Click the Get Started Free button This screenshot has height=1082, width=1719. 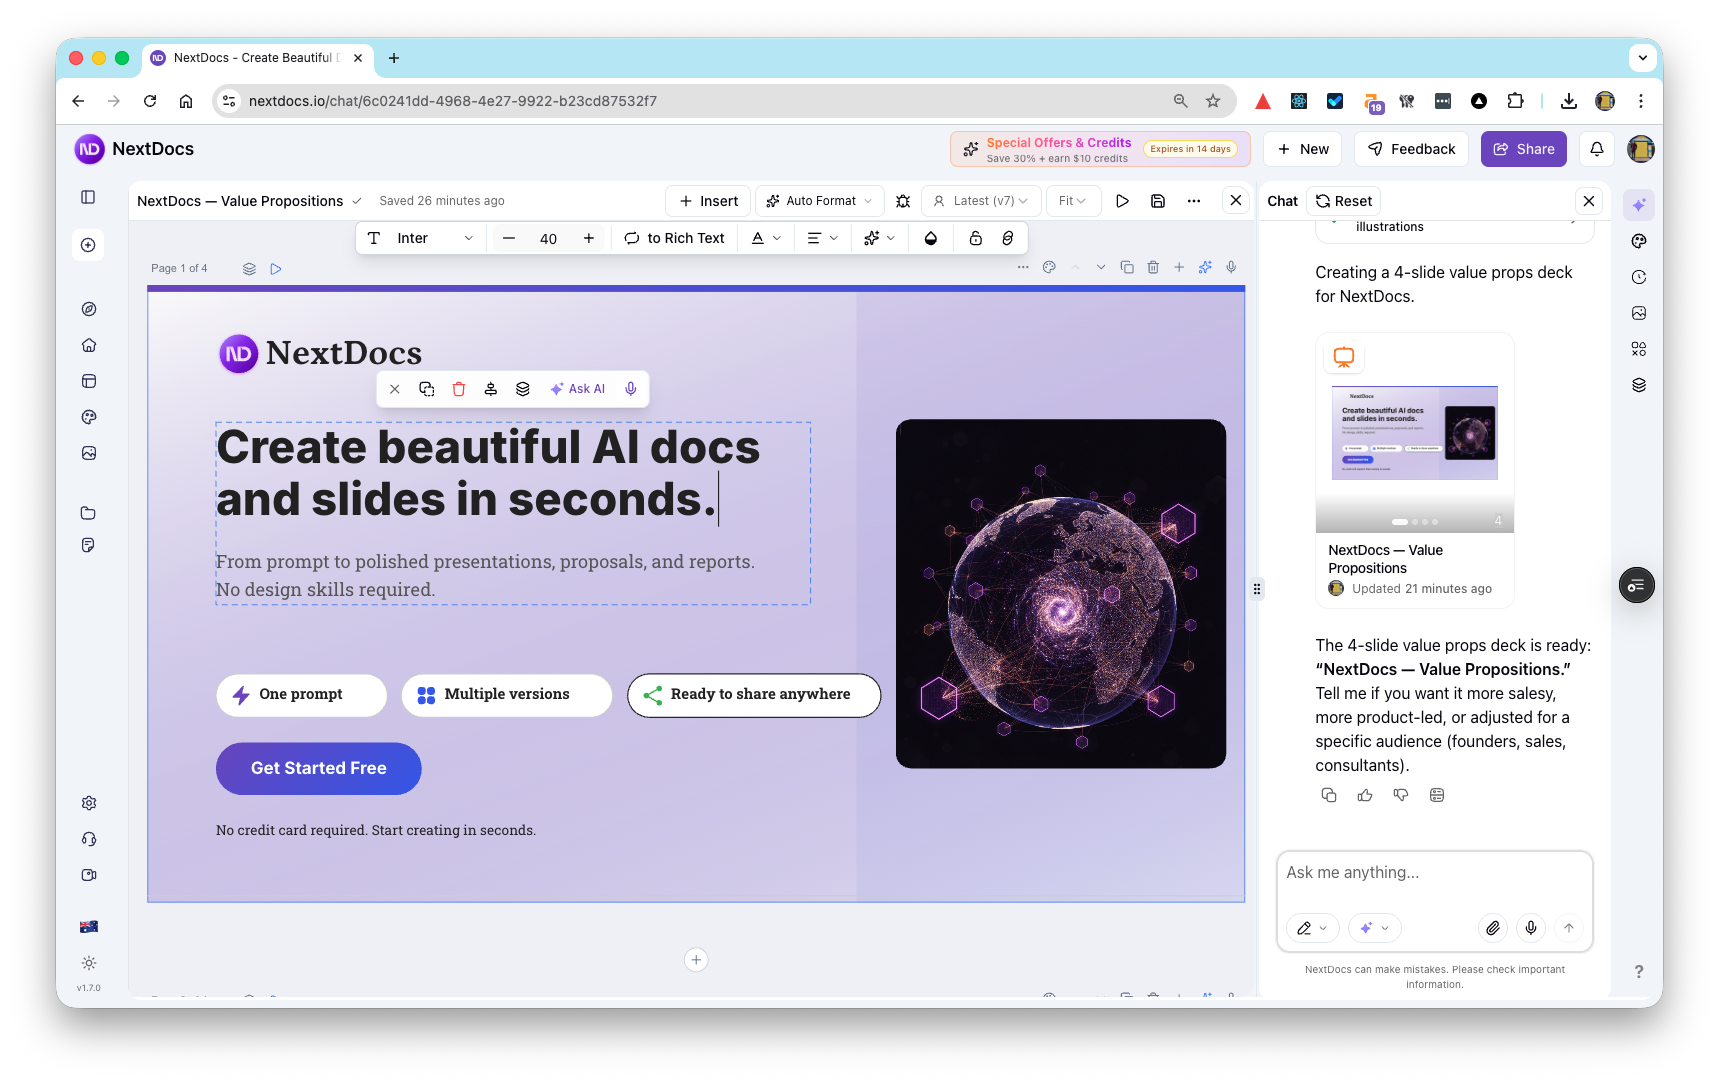pyautogui.click(x=318, y=768)
